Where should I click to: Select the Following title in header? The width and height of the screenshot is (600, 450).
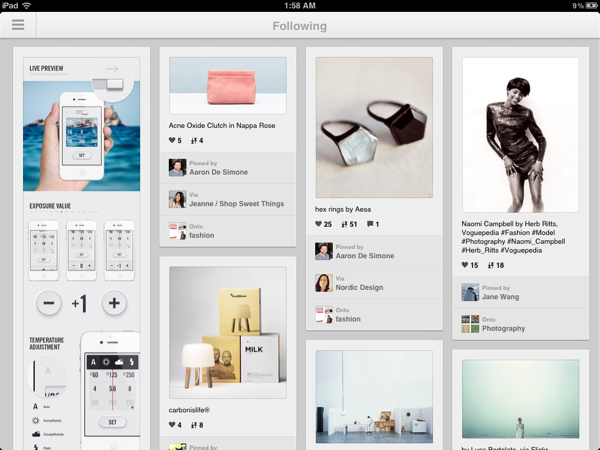299,26
